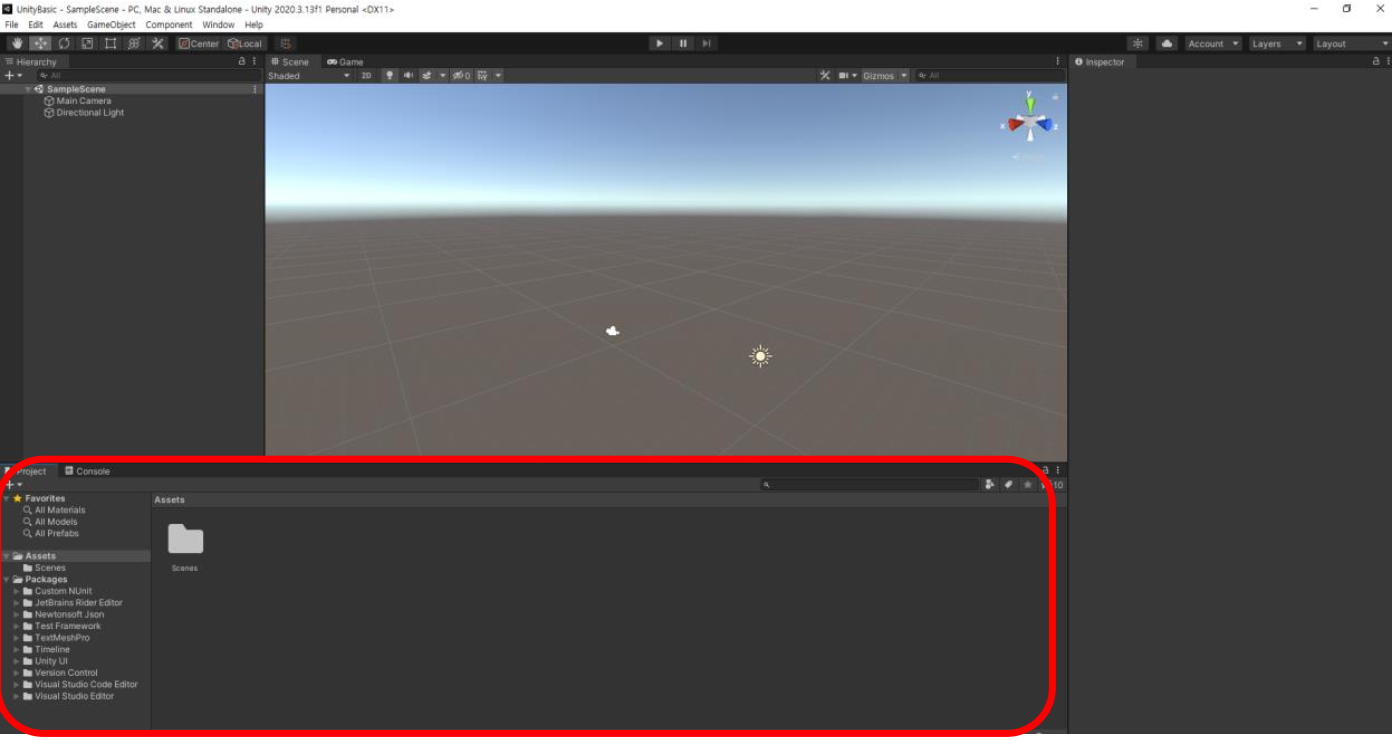The height and width of the screenshot is (740, 1394).
Task: Open the Assets menu
Action: pos(65,25)
